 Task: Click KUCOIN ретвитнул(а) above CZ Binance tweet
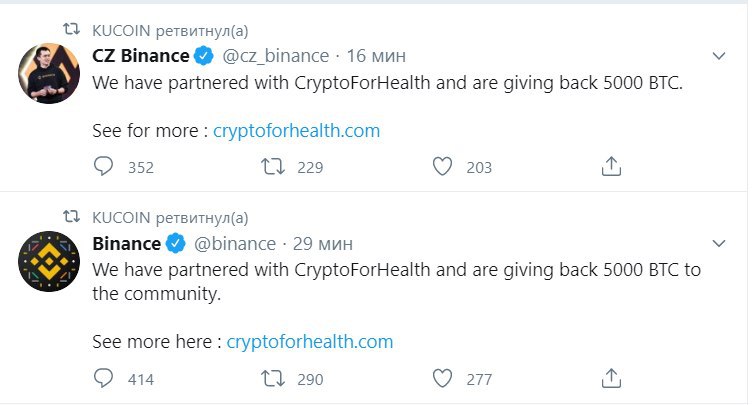[x=170, y=31]
